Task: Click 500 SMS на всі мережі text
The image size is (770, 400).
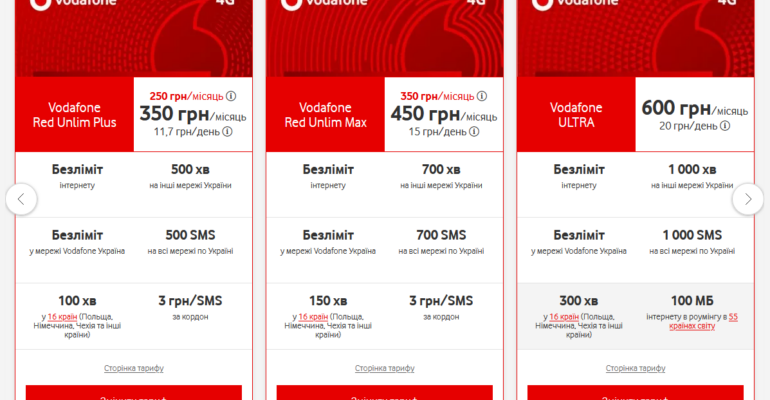Action: click(191, 242)
